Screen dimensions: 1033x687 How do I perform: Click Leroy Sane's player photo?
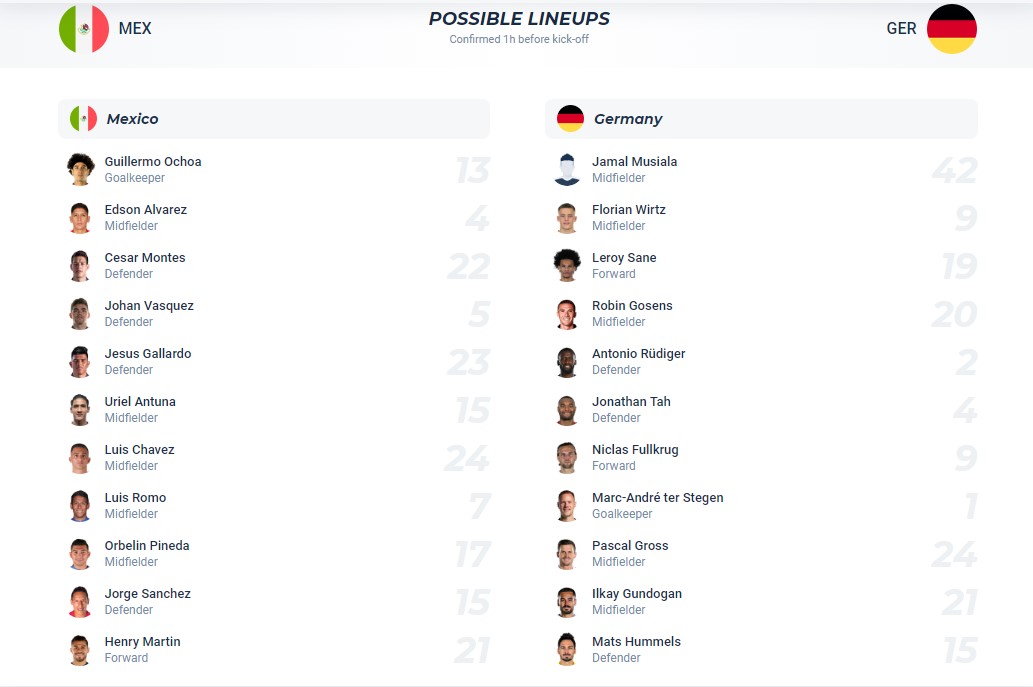567,265
